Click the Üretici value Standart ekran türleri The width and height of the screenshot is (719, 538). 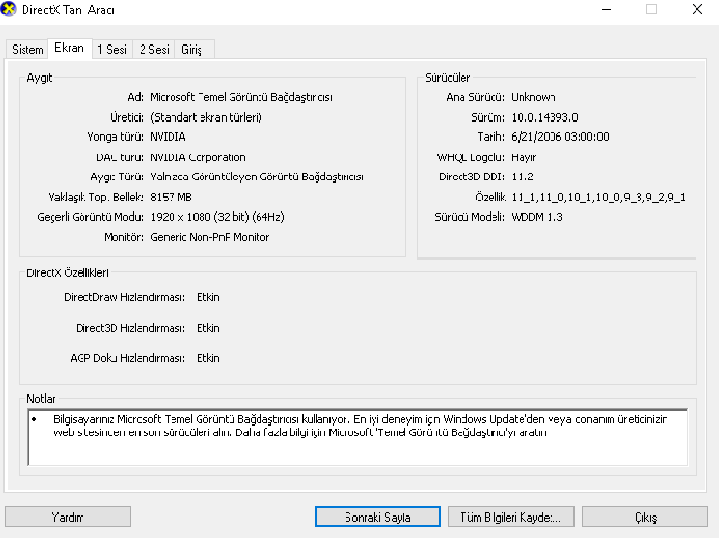point(206,117)
